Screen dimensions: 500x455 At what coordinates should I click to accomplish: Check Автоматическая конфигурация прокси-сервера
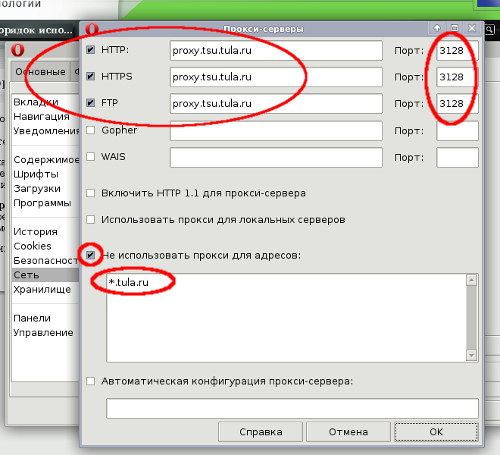tap(91, 381)
